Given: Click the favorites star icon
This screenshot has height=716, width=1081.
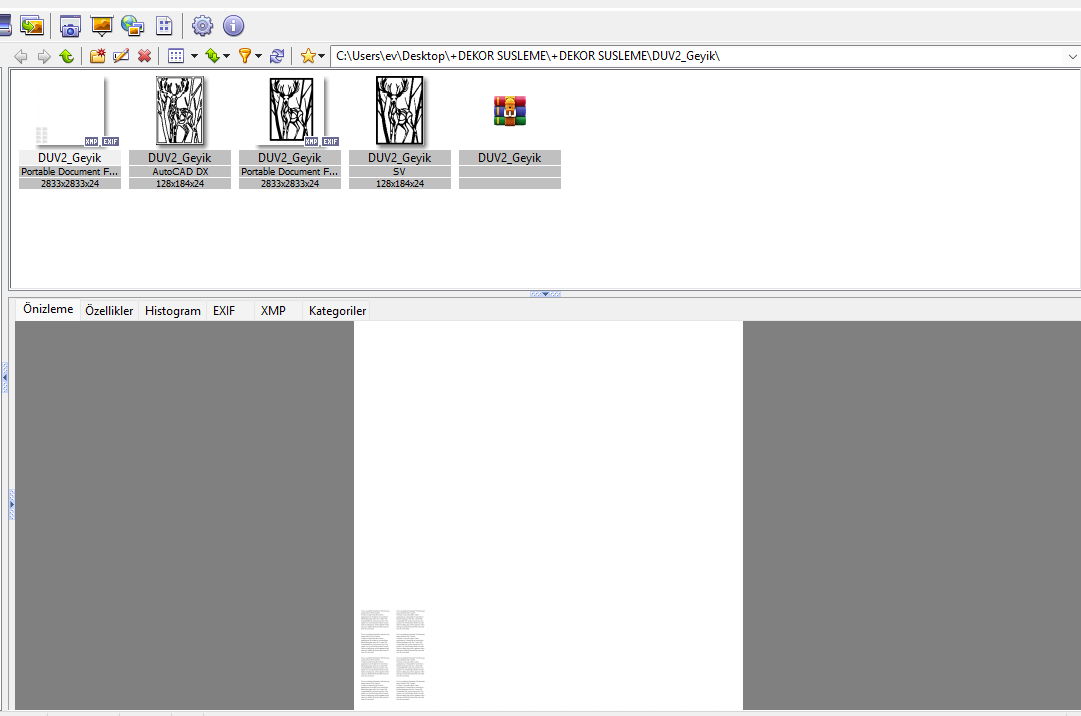Looking at the screenshot, I should click(x=308, y=56).
